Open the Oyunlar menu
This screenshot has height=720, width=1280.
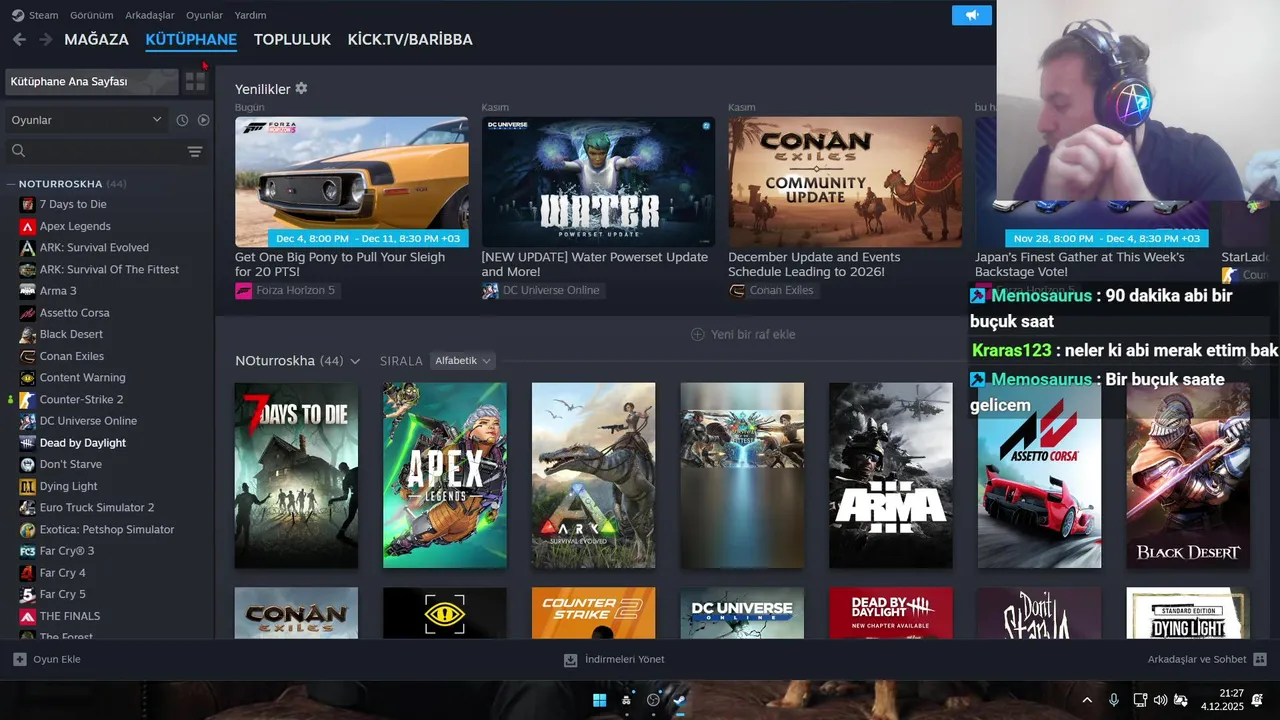[204, 15]
